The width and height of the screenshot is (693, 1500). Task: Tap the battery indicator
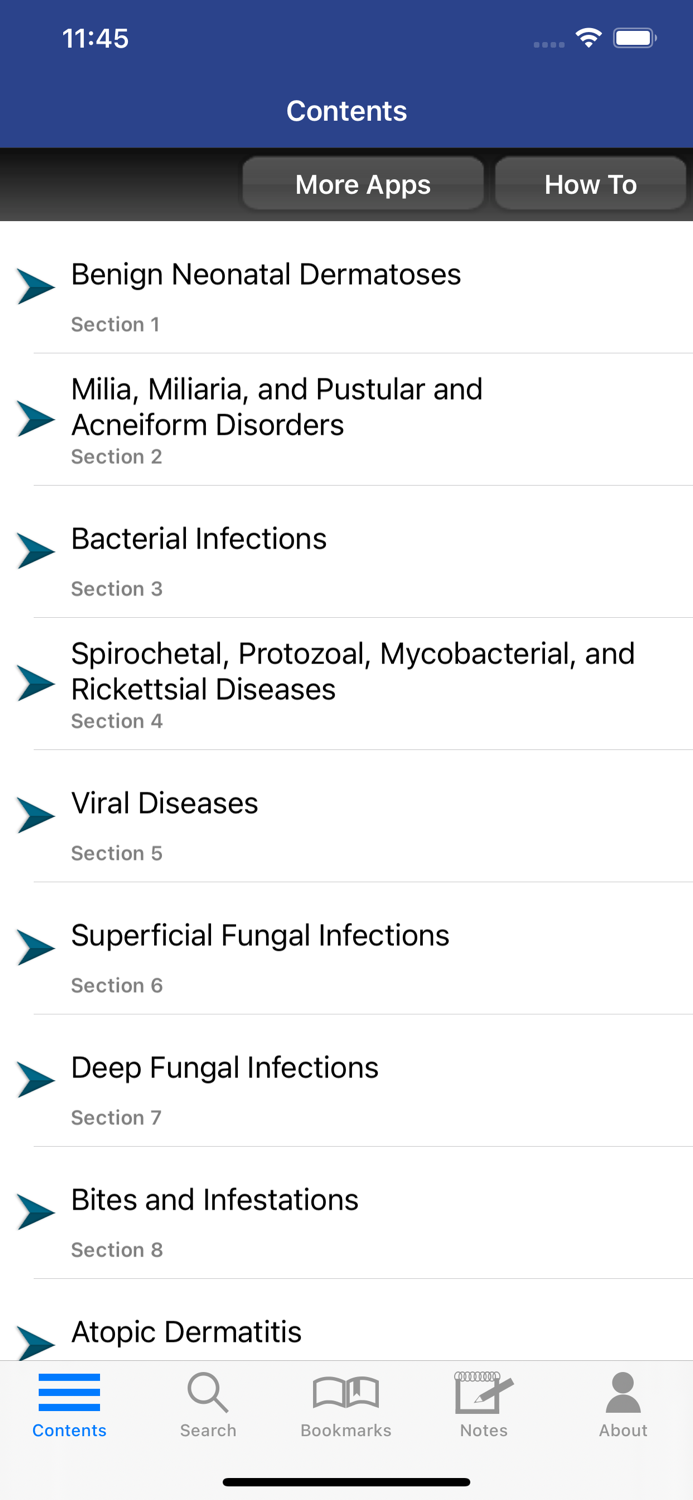pos(634,37)
